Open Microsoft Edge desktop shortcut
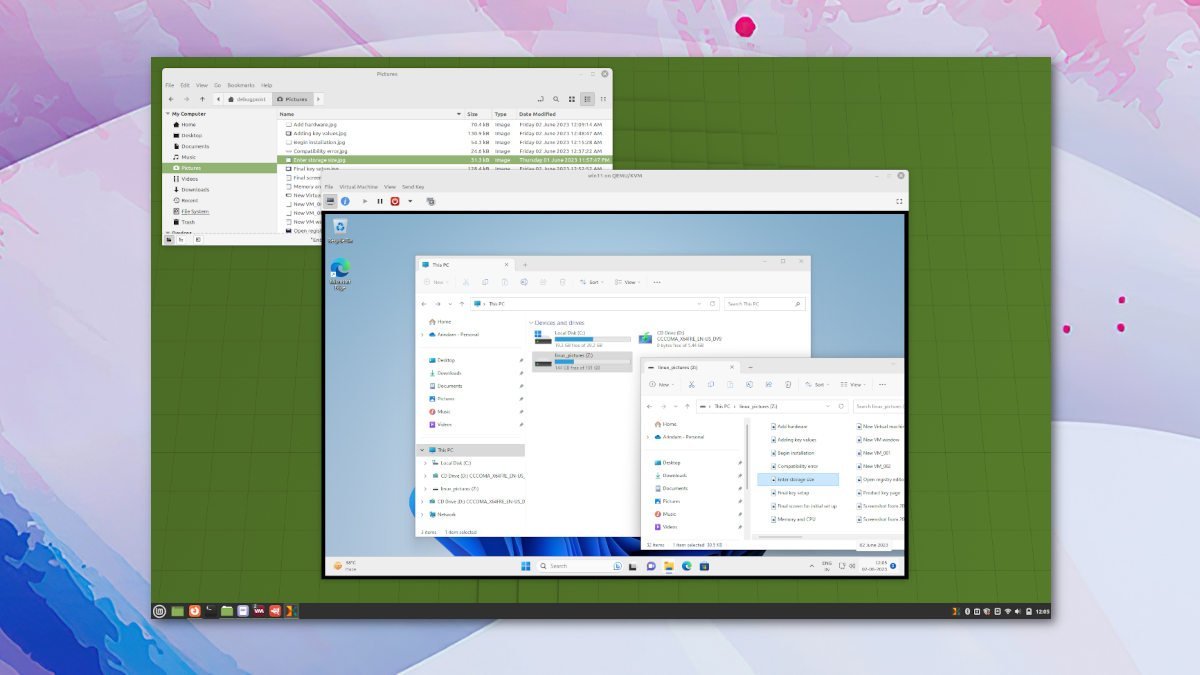Image resolution: width=1200 pixels, height=675 pixels. pyautogui.click(x=340, y=274)
